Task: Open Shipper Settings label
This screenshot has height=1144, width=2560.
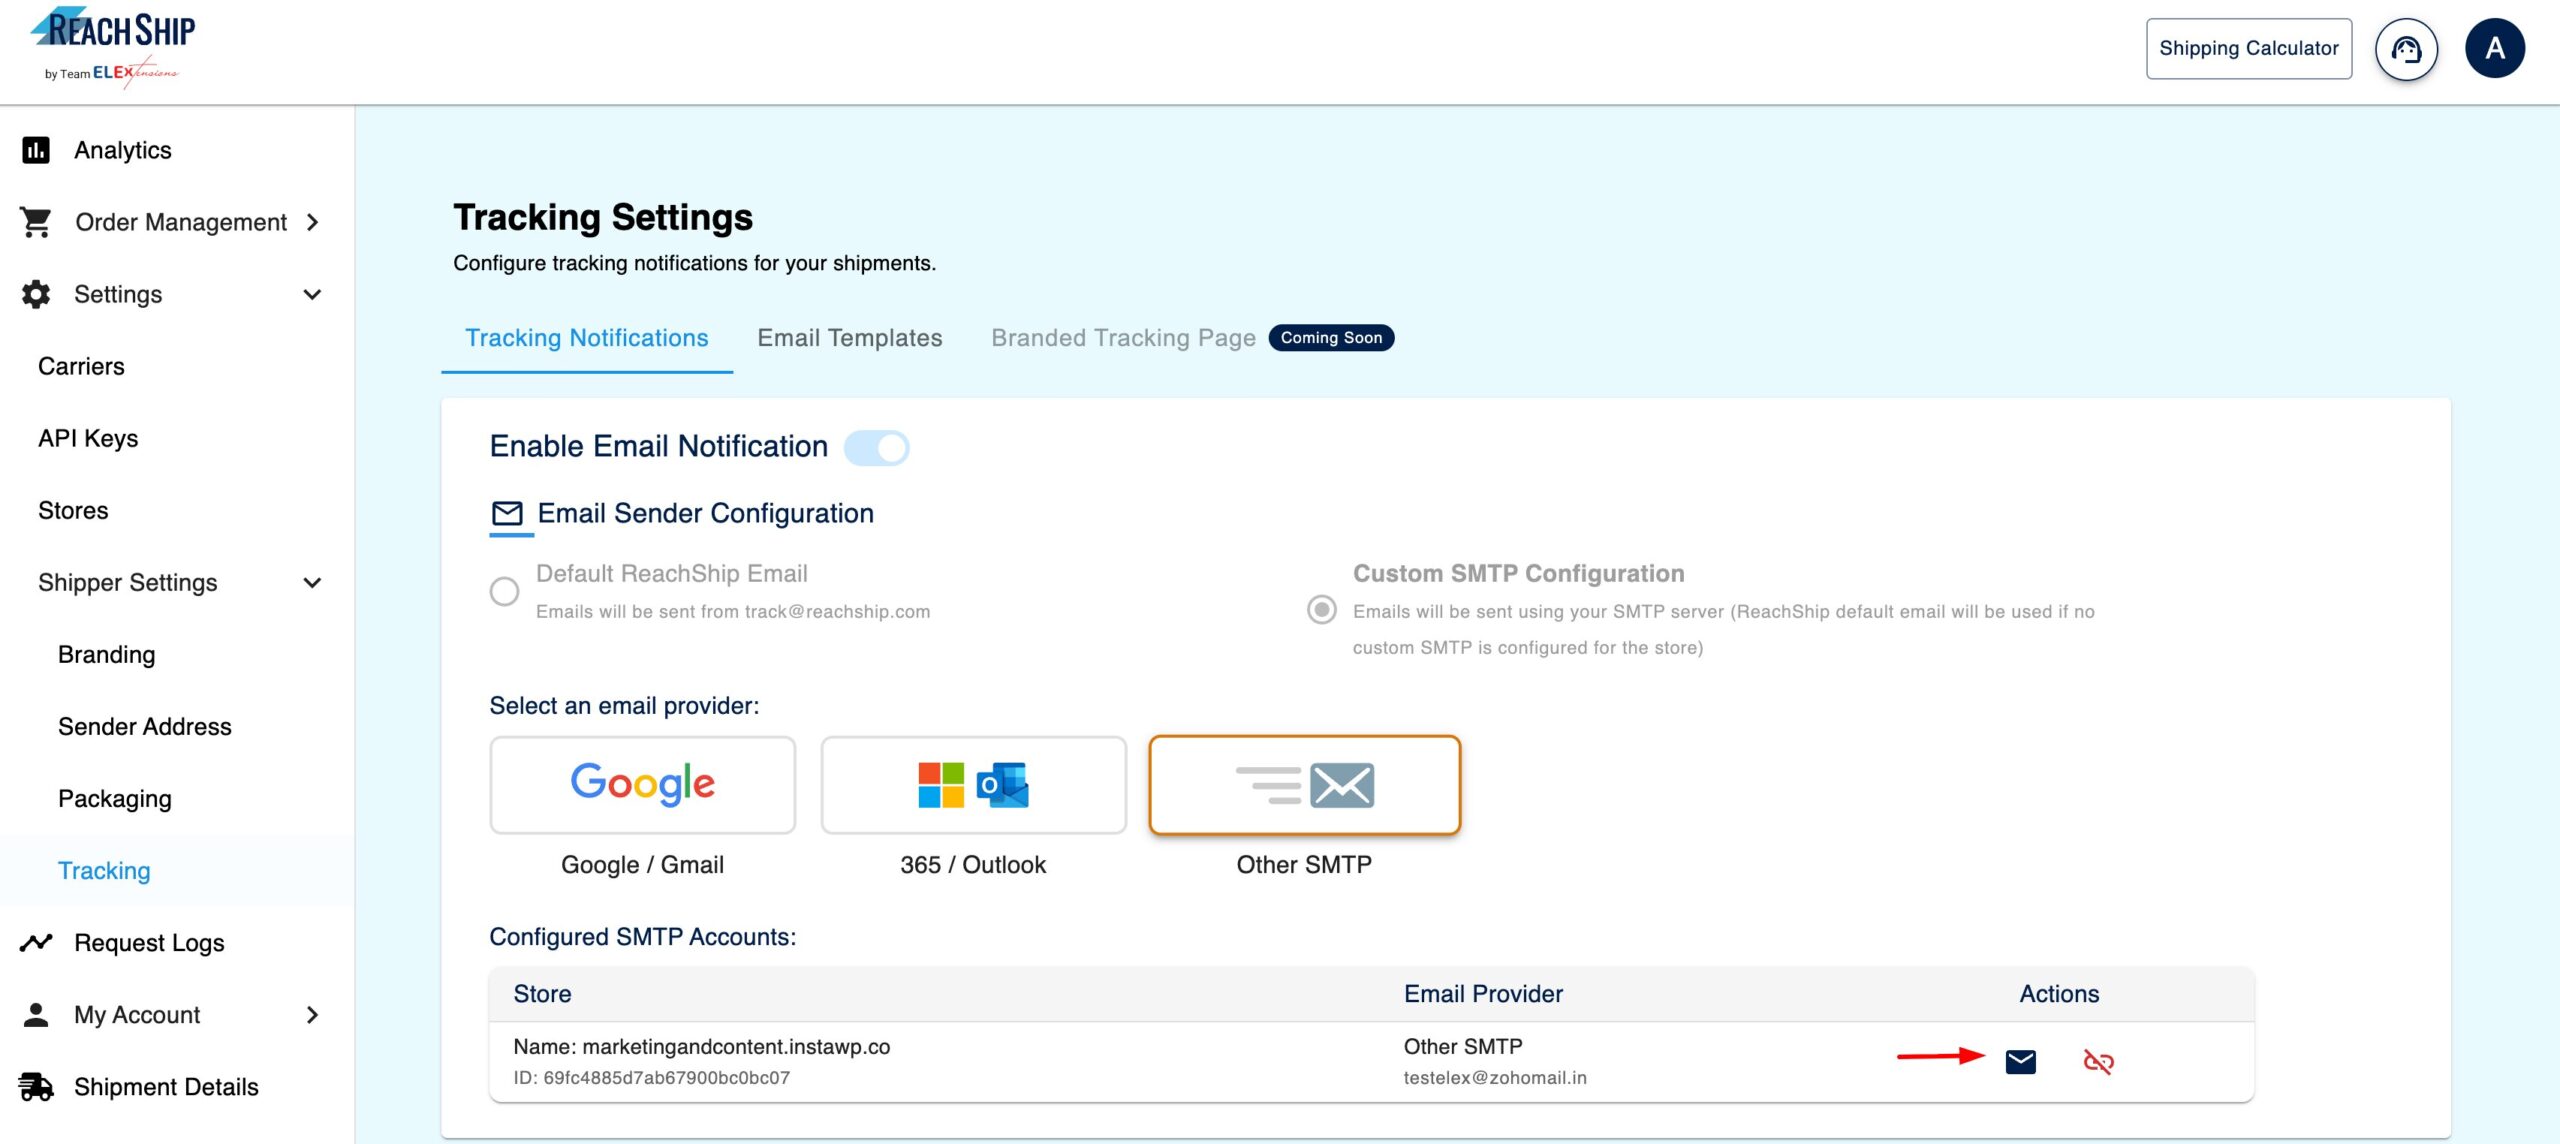Action: click(127, 582)
